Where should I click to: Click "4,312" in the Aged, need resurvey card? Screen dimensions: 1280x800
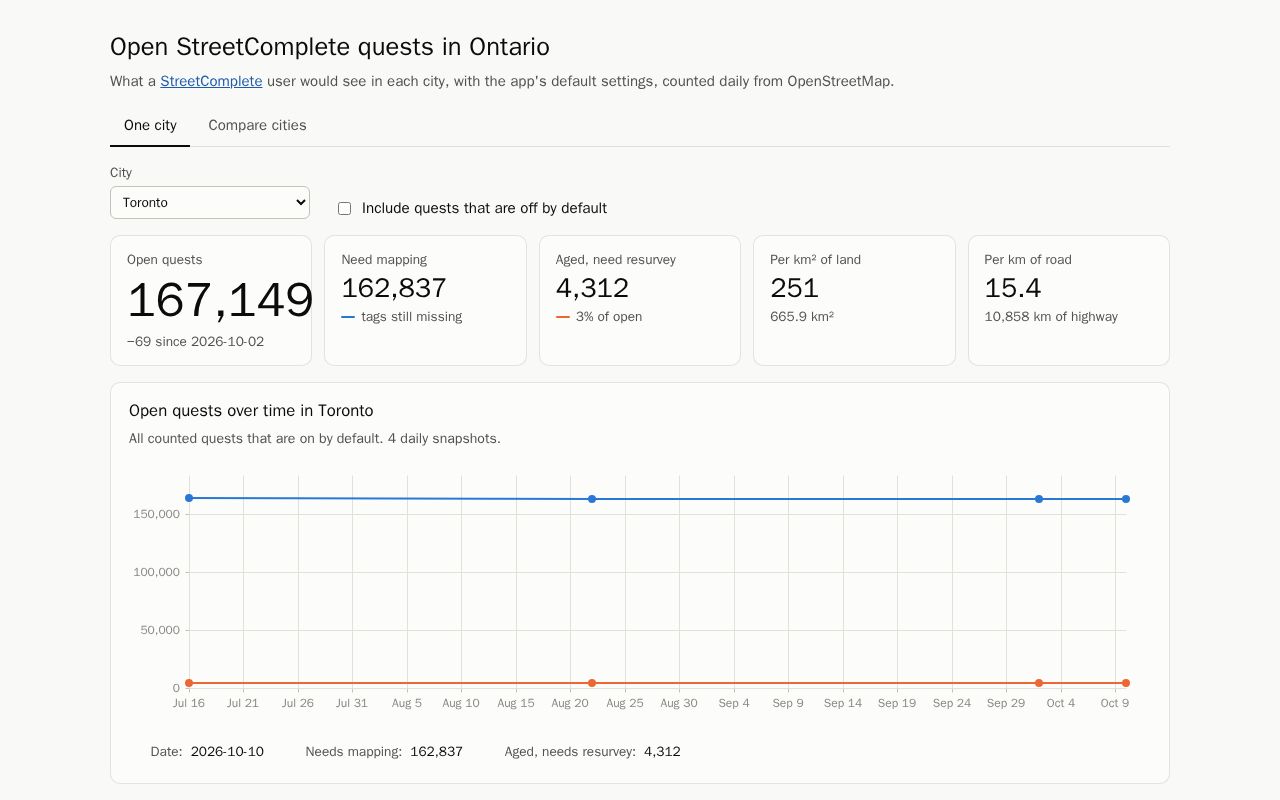pyautogui.click(x=592, y=288)
